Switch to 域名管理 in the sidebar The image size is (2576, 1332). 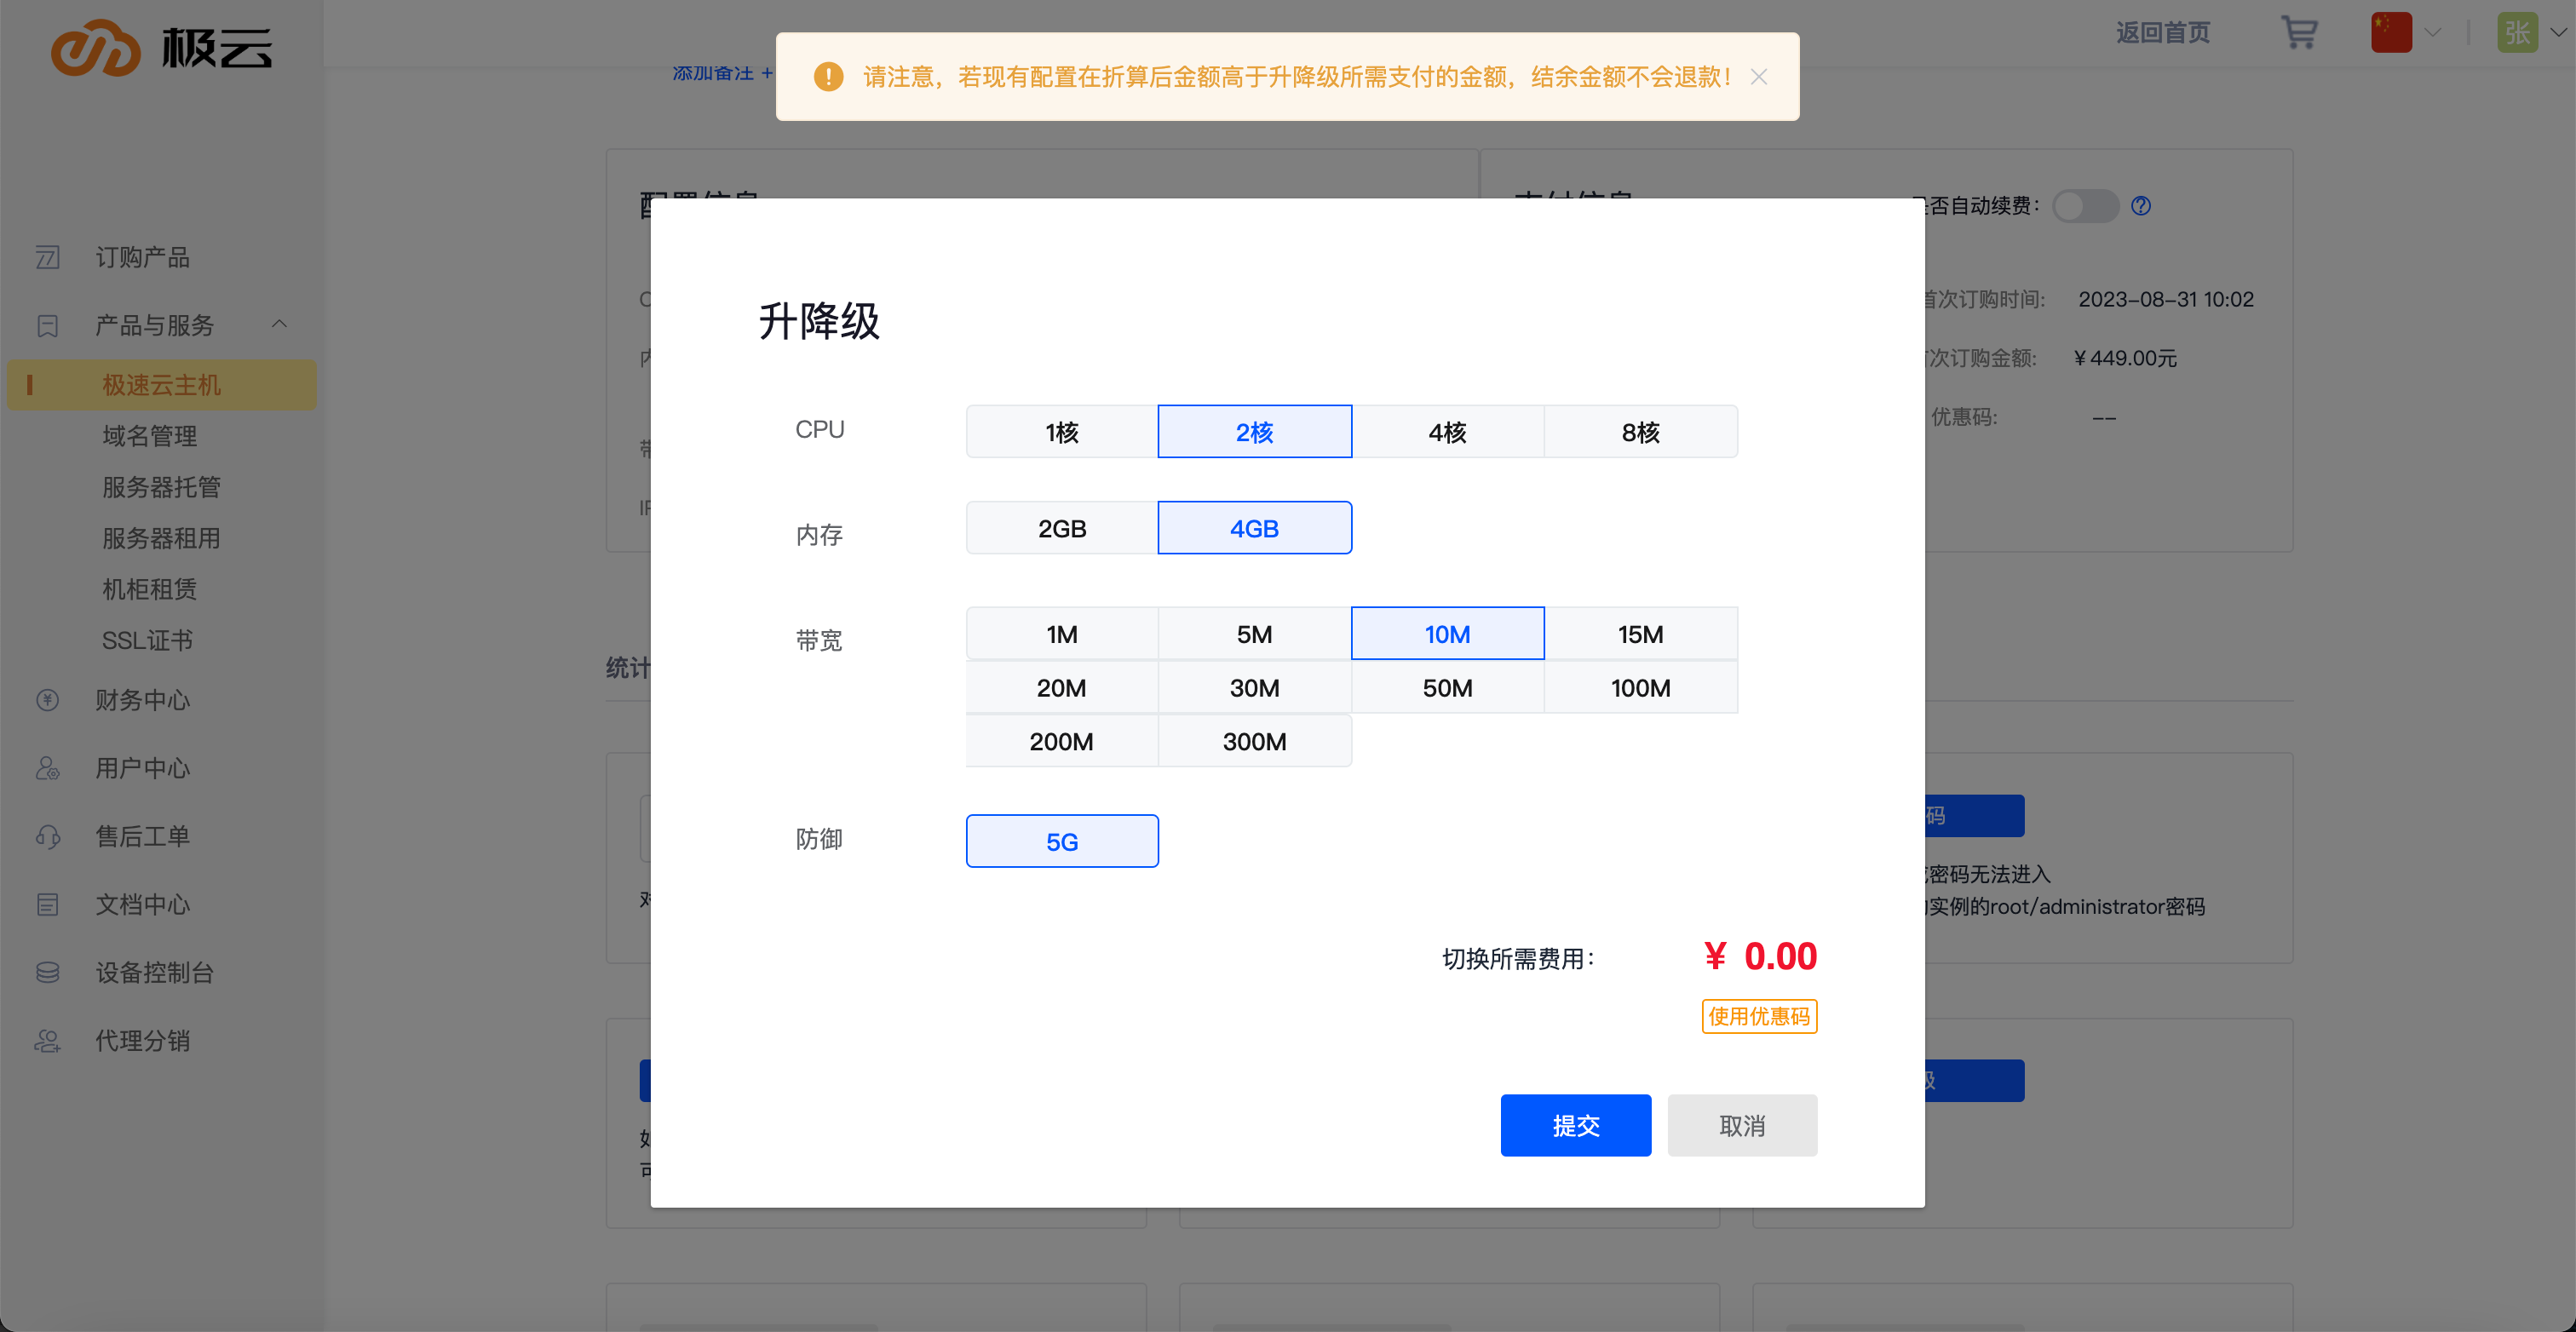[150, 435]
